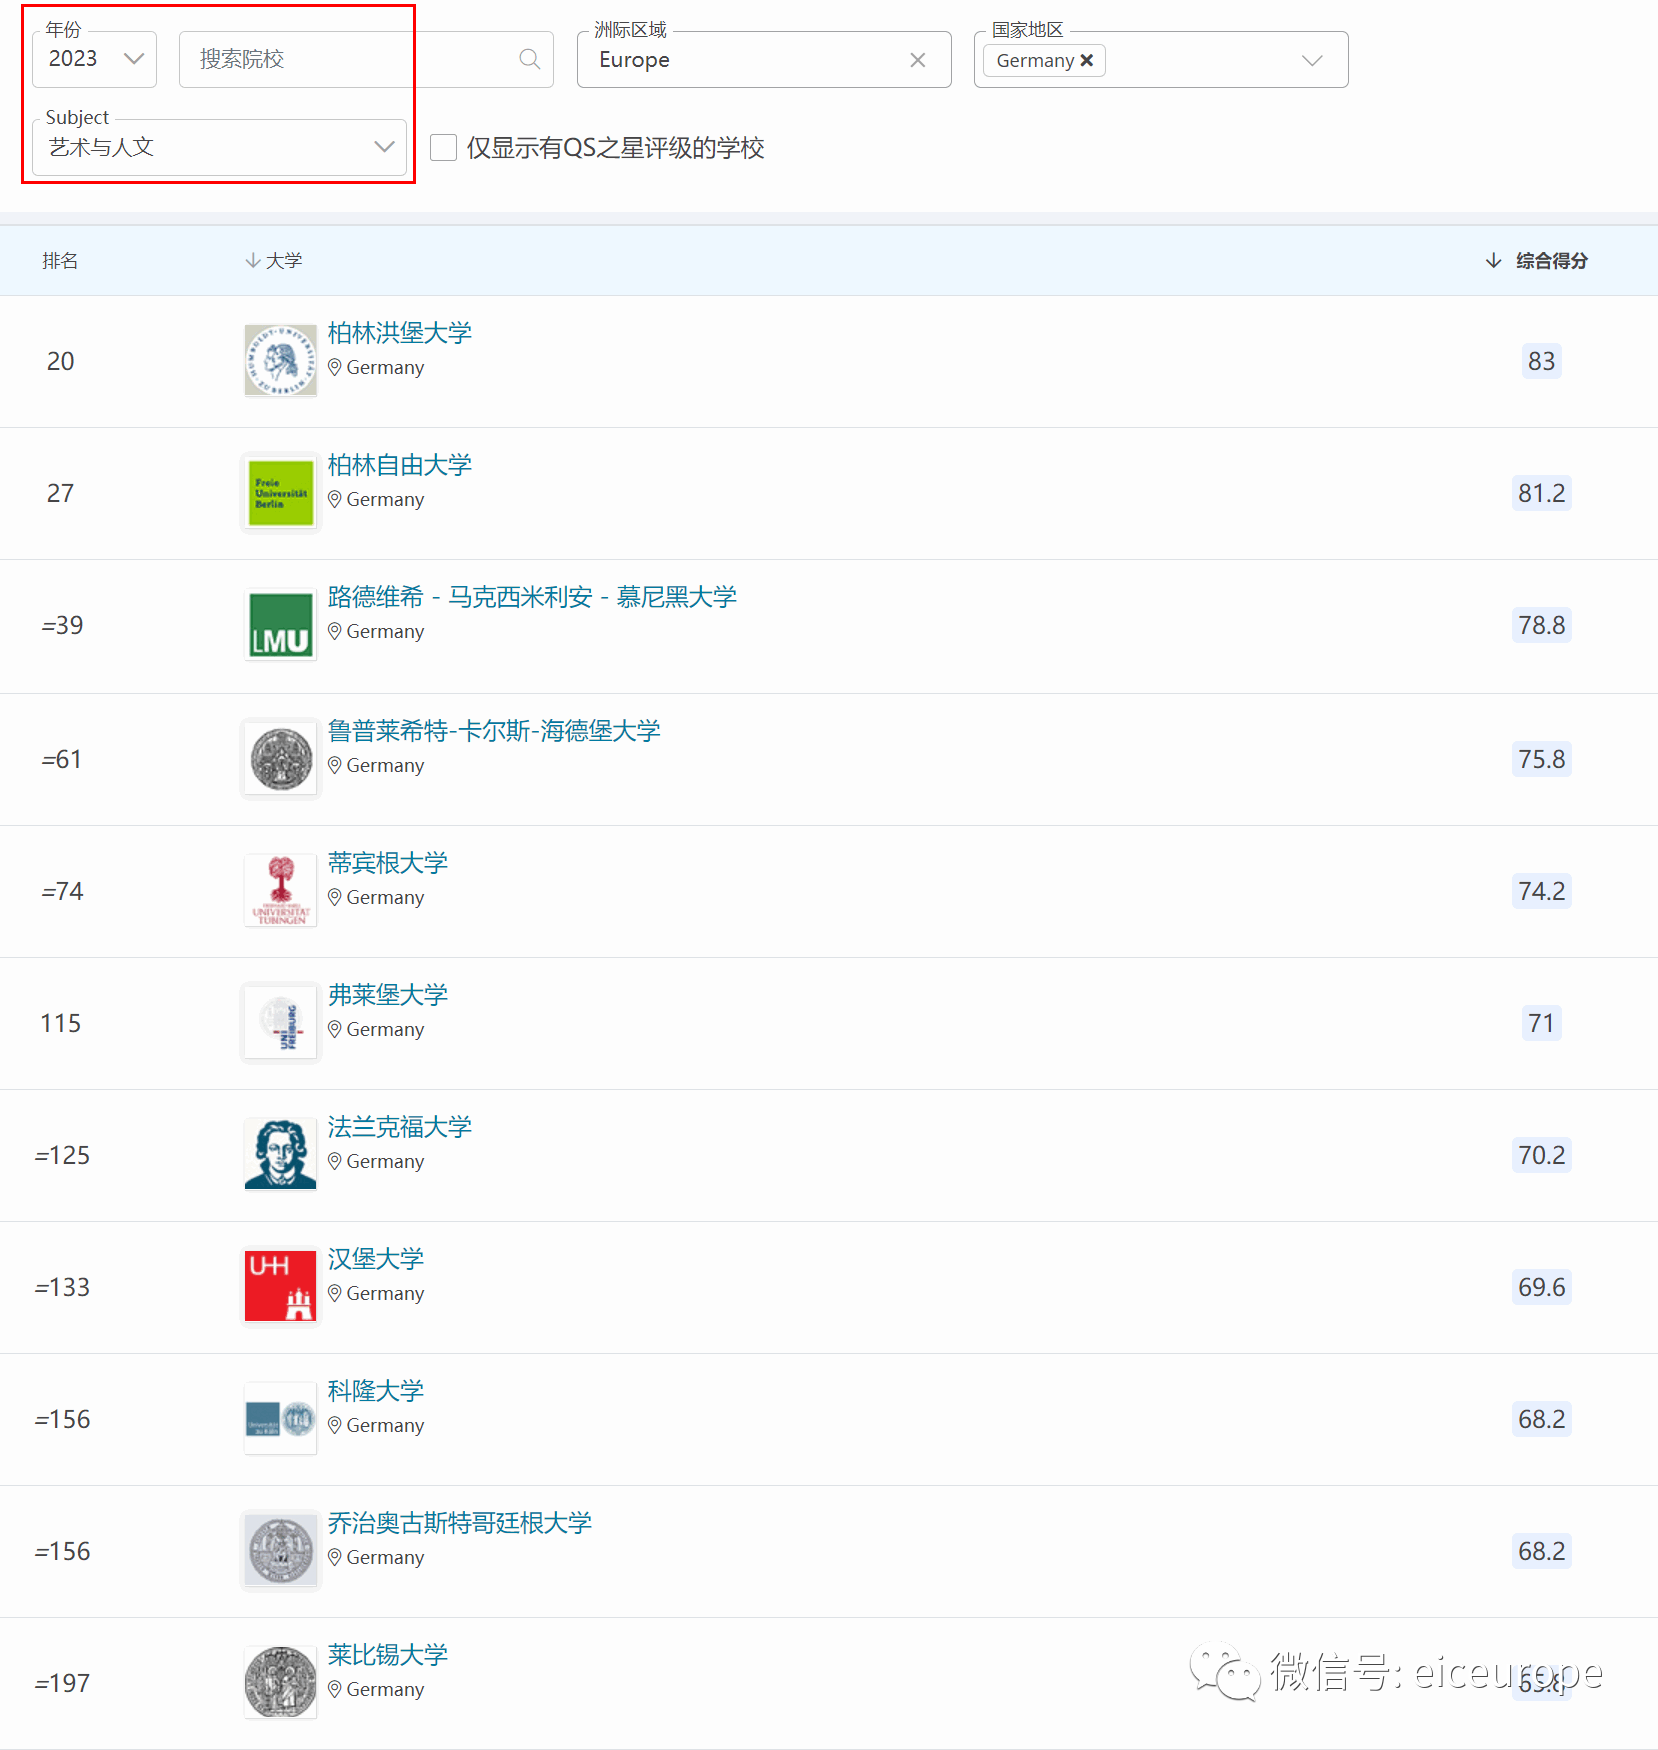The width and height of the screenshot is (1658, 1750).
Task: Click the Europe region field
Action: pyautogui.click(x=764, y=59)
